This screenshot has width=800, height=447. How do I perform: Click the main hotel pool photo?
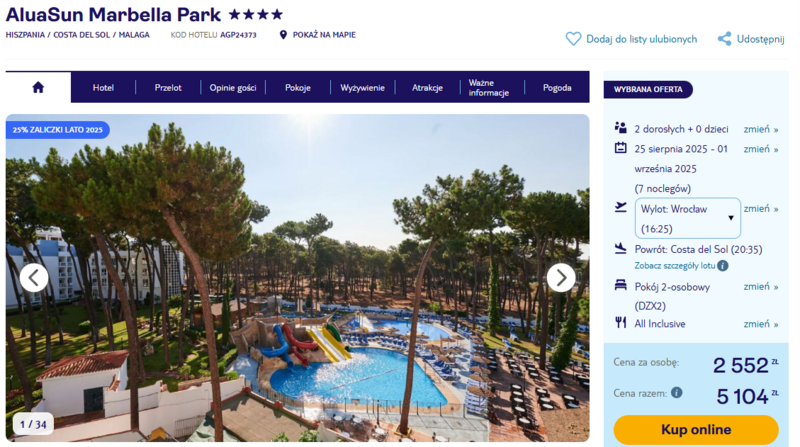[x=297, y=278]
